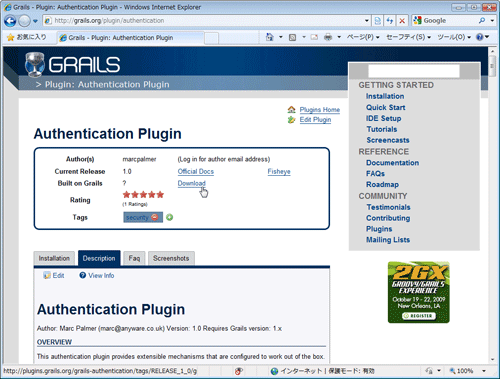
Task: Open the Quick Start sidebar link
Action: (386, 107)
